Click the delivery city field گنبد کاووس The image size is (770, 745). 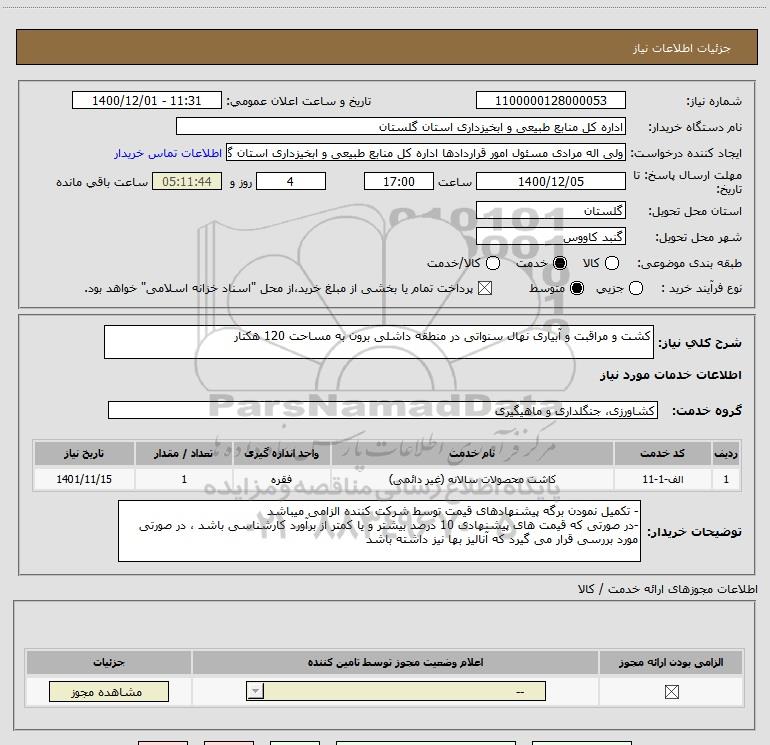550,237
